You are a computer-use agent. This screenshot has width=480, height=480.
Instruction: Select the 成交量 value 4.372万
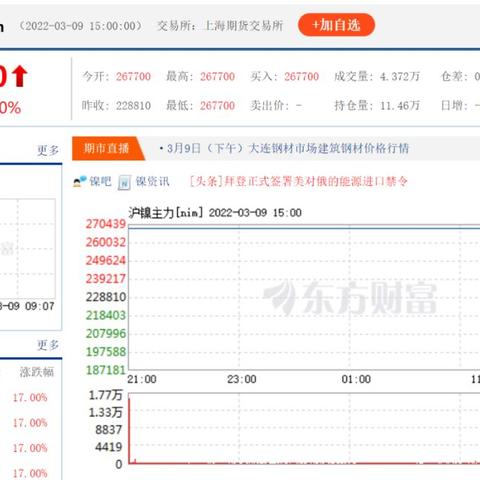[x=400, y=77]
